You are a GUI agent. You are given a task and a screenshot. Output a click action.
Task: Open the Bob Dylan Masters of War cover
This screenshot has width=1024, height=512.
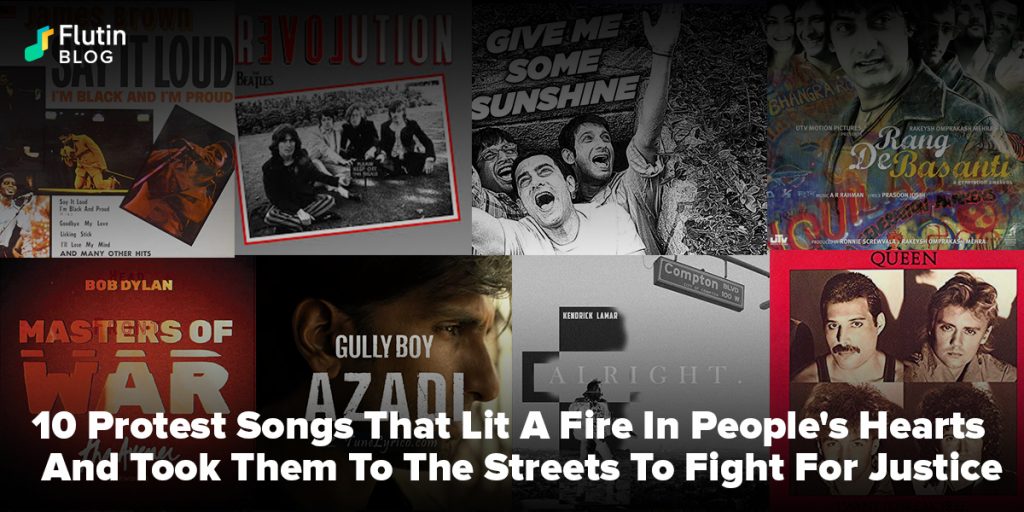[128, 384]
